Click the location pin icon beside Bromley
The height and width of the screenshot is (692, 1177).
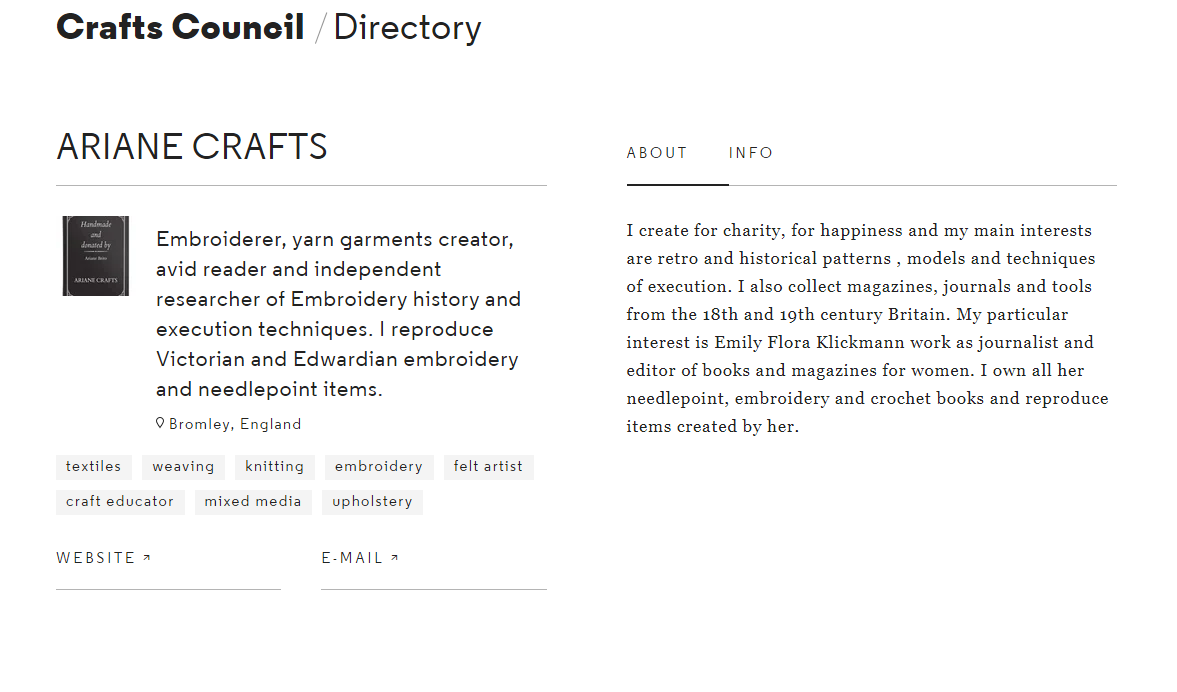160,423
